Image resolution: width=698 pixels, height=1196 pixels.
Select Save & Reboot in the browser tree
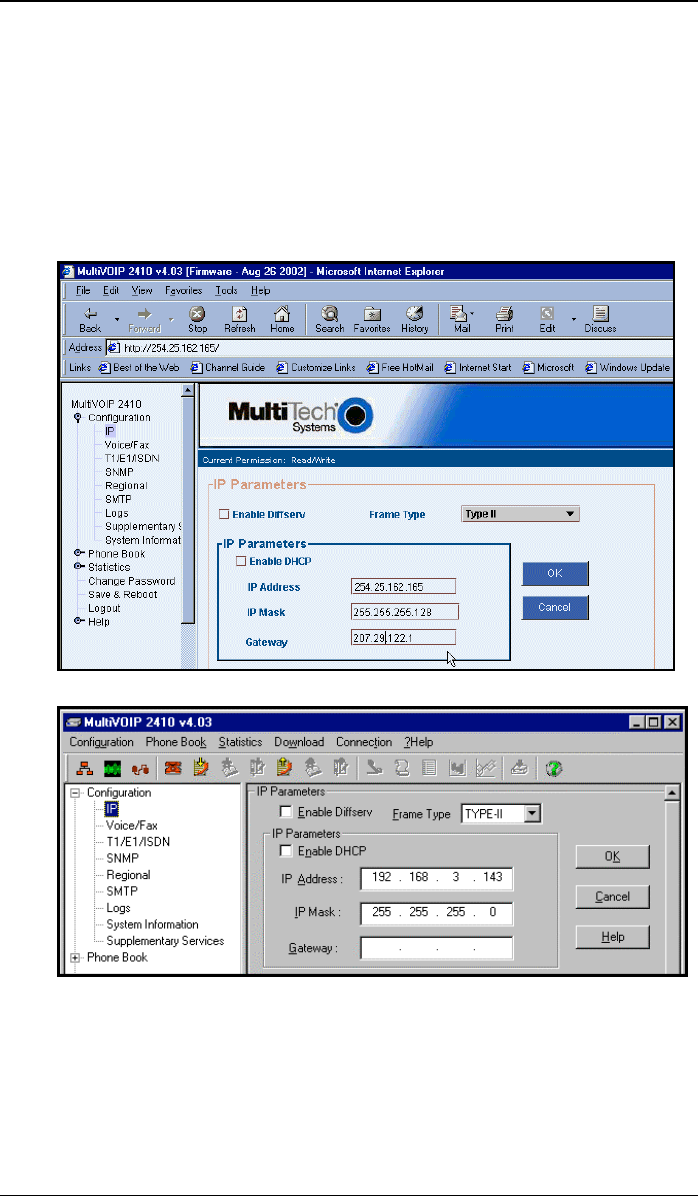click(122, 595)
